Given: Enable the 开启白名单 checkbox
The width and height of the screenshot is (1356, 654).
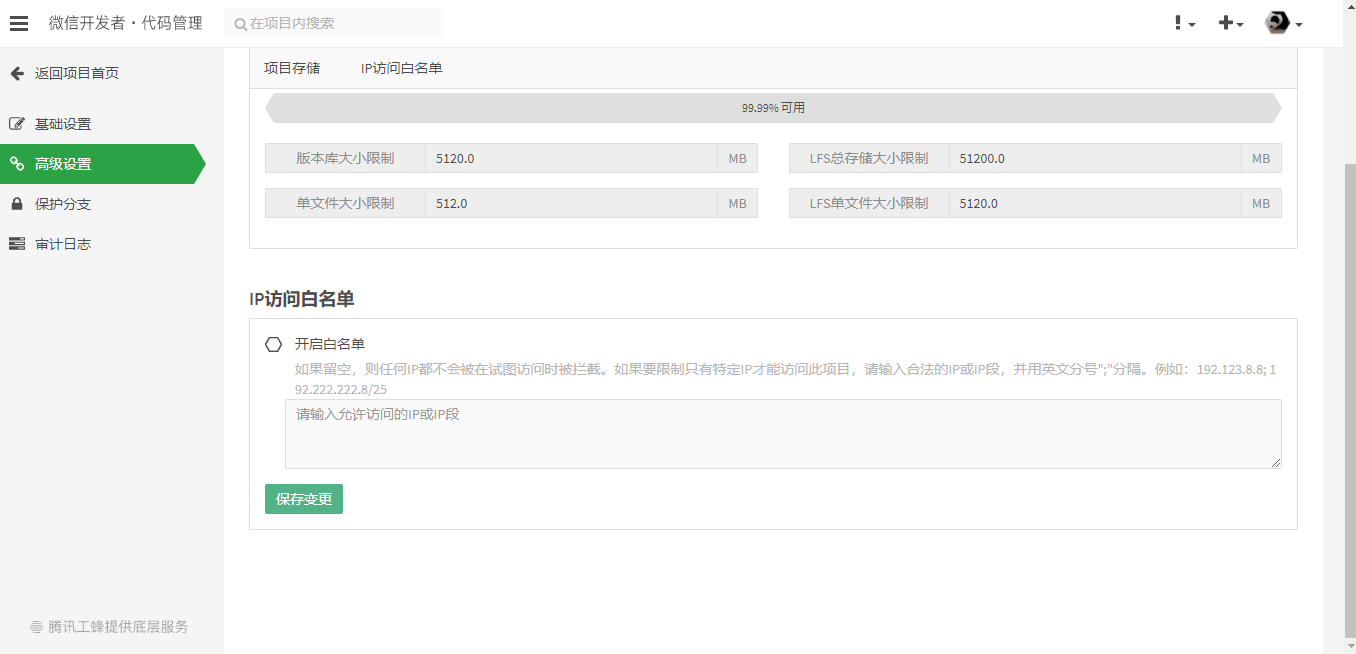Looking at the screenshot, I should [273, 344].
